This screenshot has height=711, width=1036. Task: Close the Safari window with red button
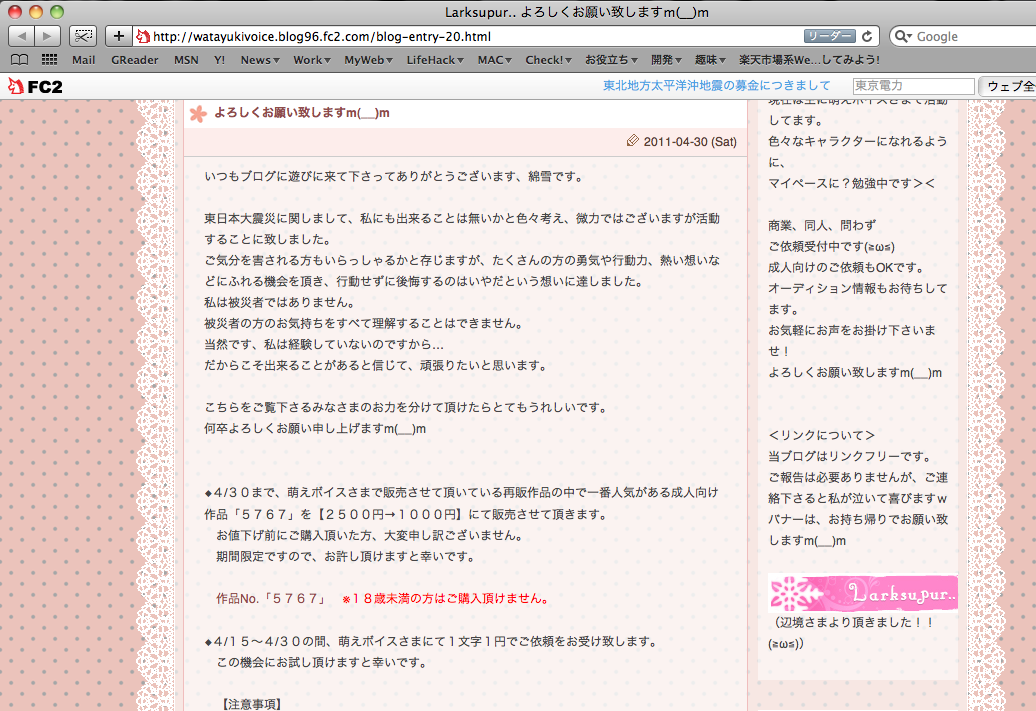[x=15, y=12]
